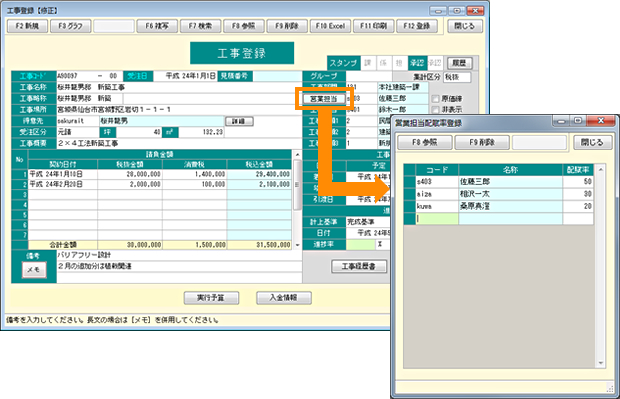
Task: Click the 坪 value field showing 40
Action: (139, 132)
